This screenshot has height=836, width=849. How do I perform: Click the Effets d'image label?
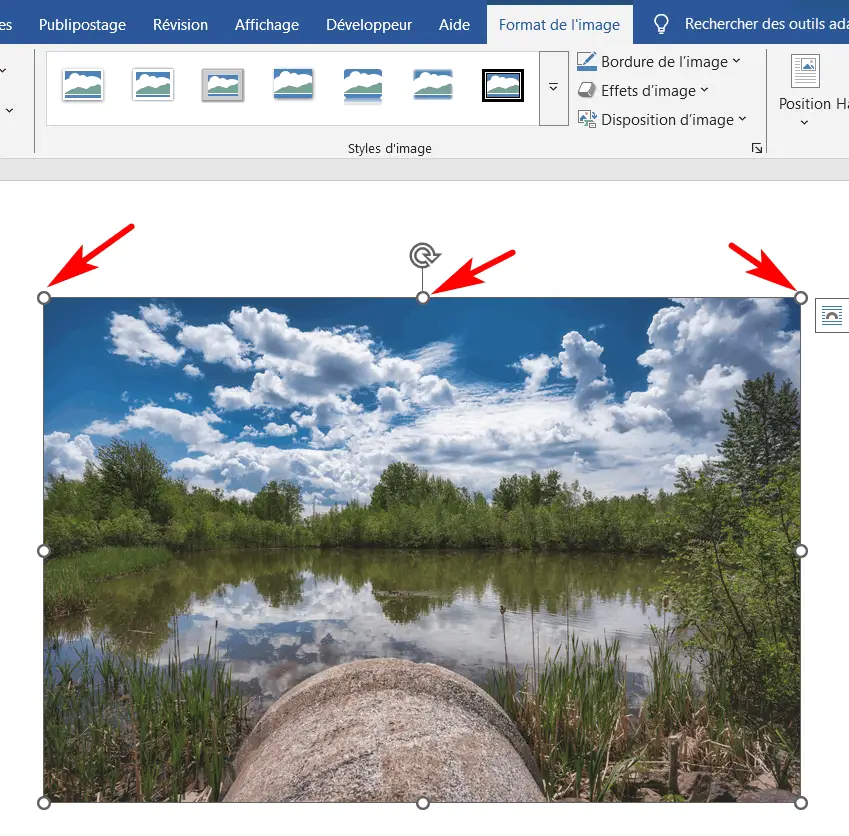coord(648,90)
